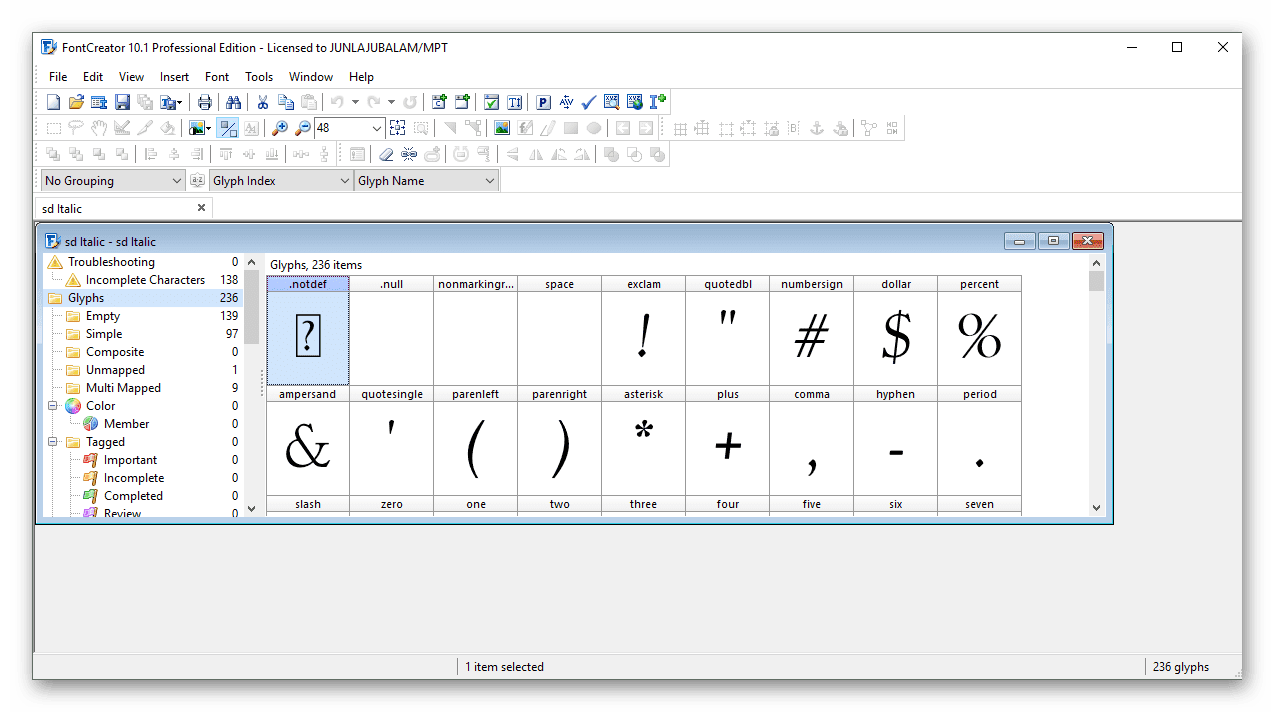Open the Tools menu
This screenshot has height=712, width=1274.
pos(258,76)
